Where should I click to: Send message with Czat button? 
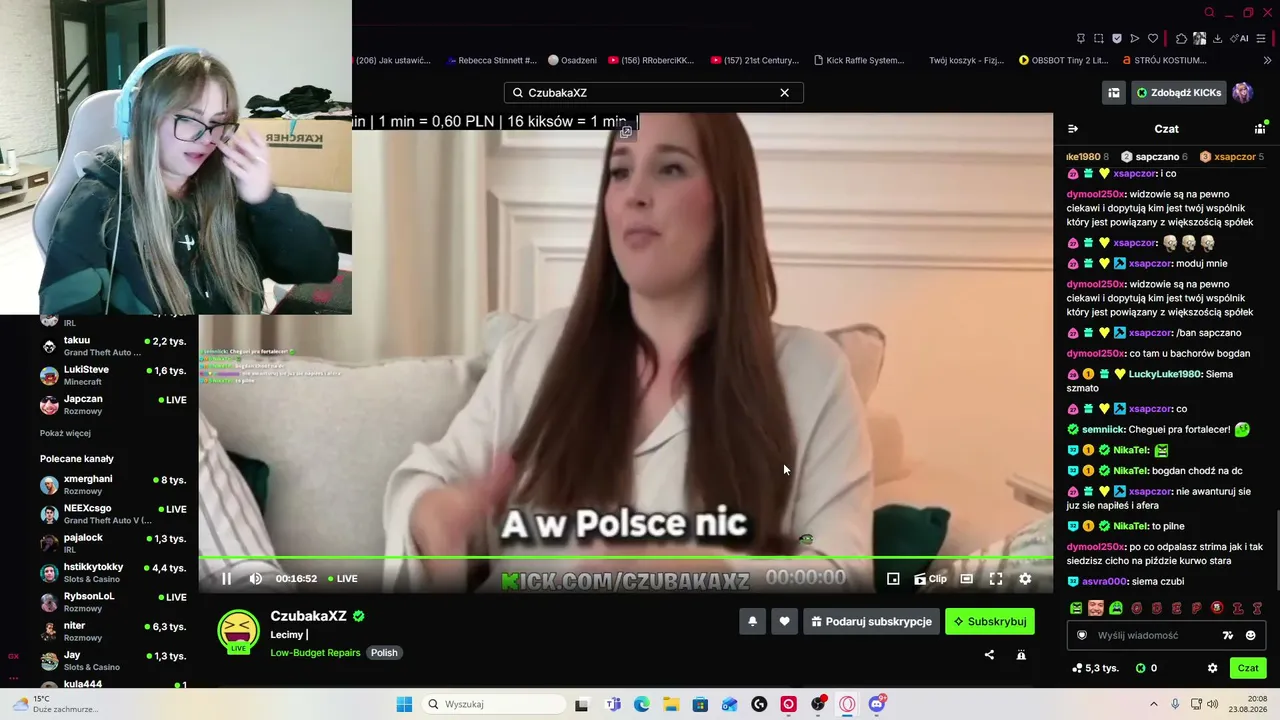click(x=1248, y=668)
